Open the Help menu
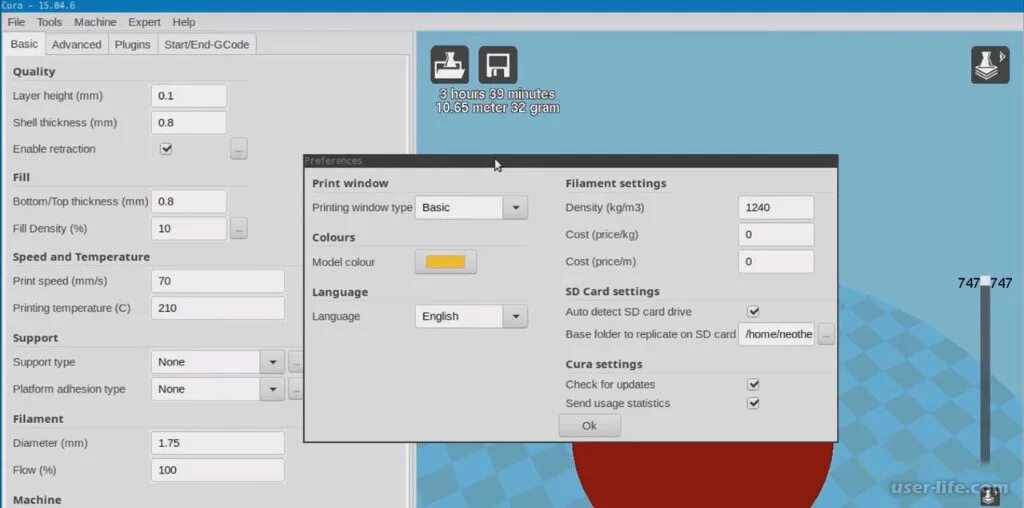Screen dimensions: 1024x508 [184, 22]
